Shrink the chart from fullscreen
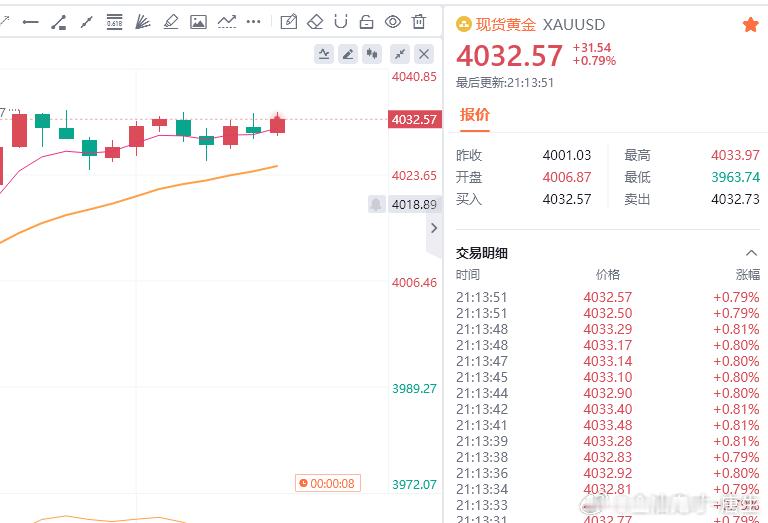This screenshot has height=523, width=768. (400, 54)
